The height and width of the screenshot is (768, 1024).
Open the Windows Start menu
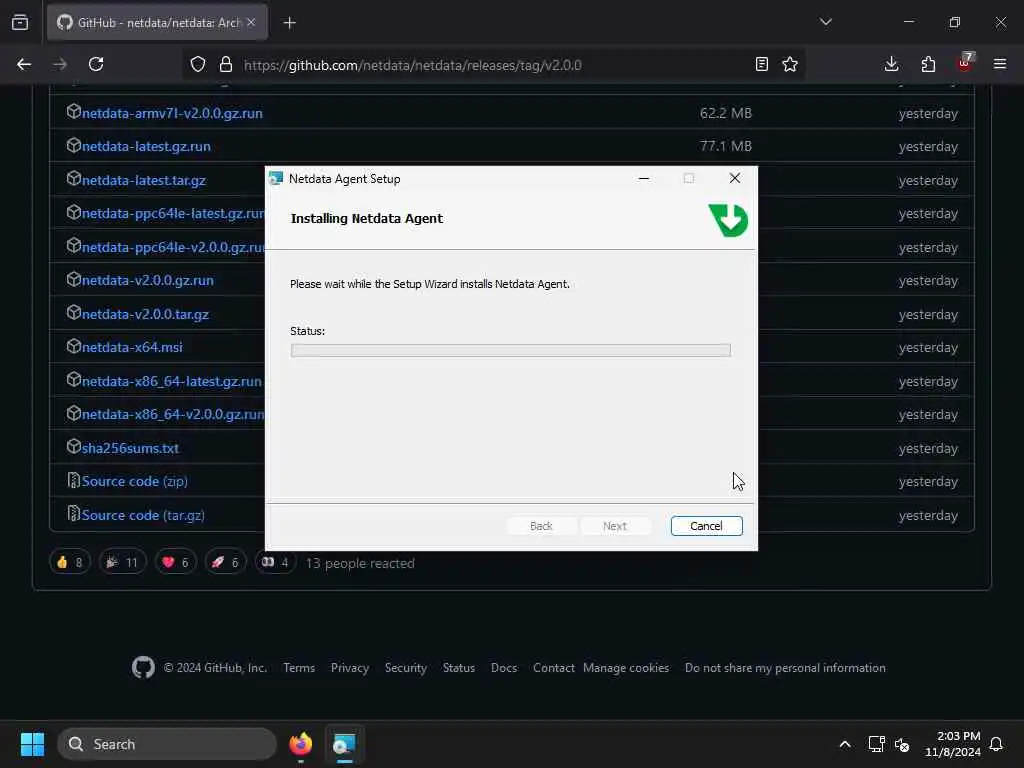(32, 744)
